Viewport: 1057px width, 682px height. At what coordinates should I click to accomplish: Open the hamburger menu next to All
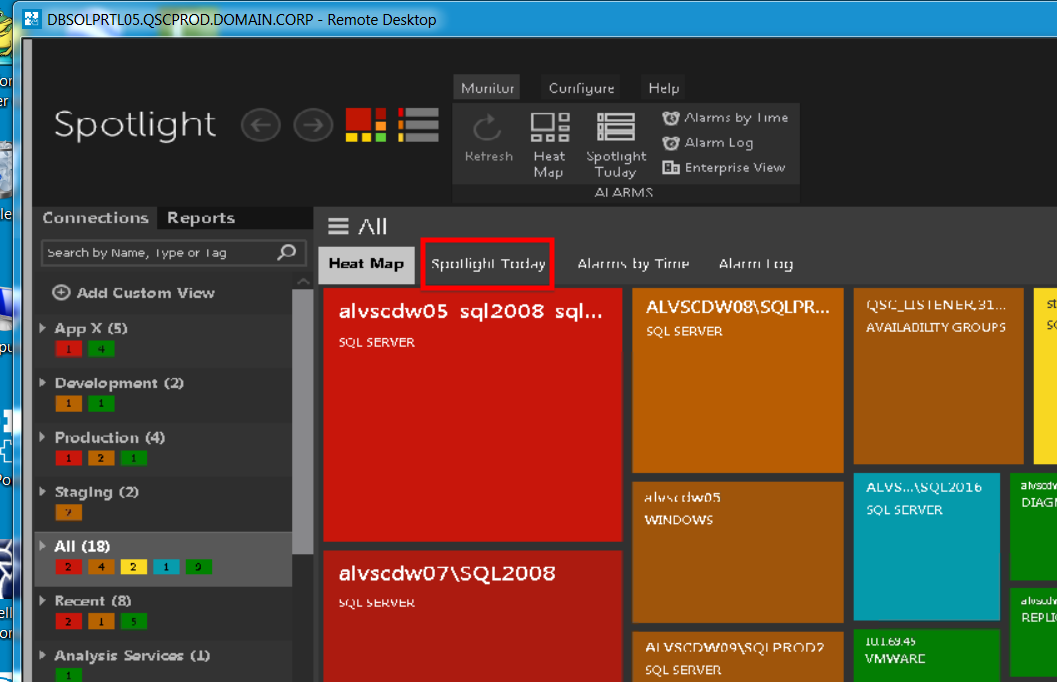pyautogui.click(x=338, y=226)
